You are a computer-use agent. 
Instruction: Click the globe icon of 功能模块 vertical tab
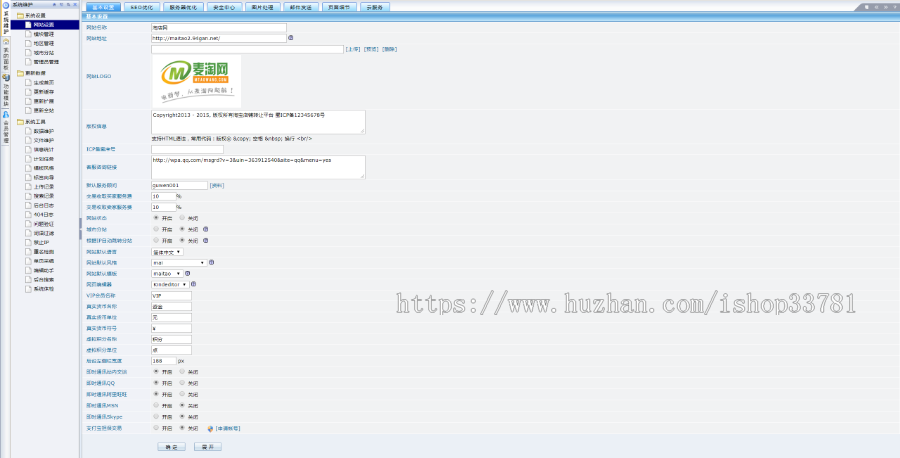(x=6, y=77)
